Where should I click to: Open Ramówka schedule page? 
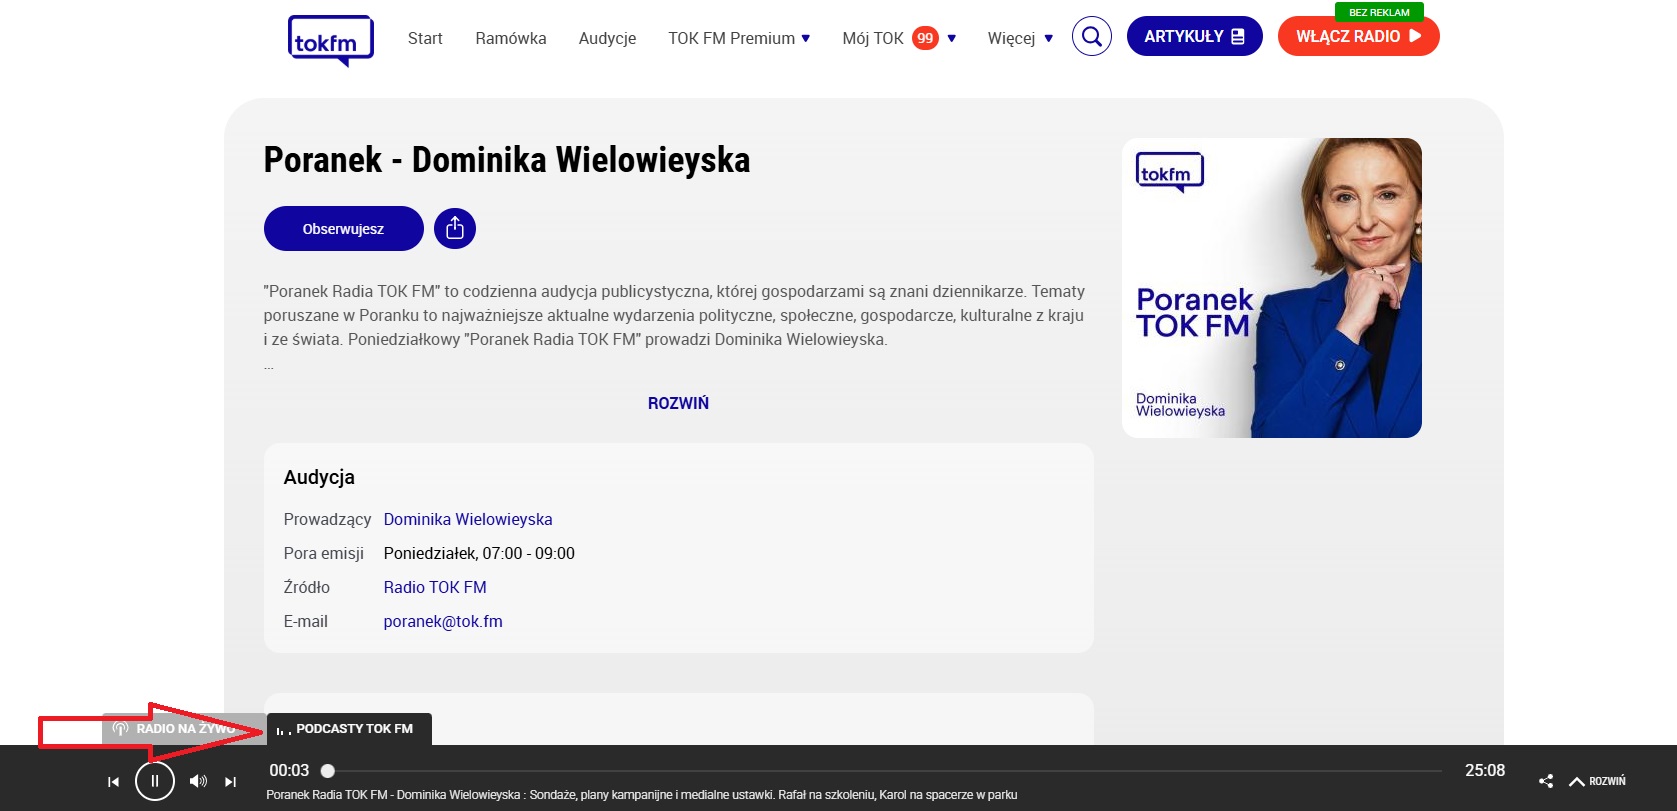coord(511,38)
